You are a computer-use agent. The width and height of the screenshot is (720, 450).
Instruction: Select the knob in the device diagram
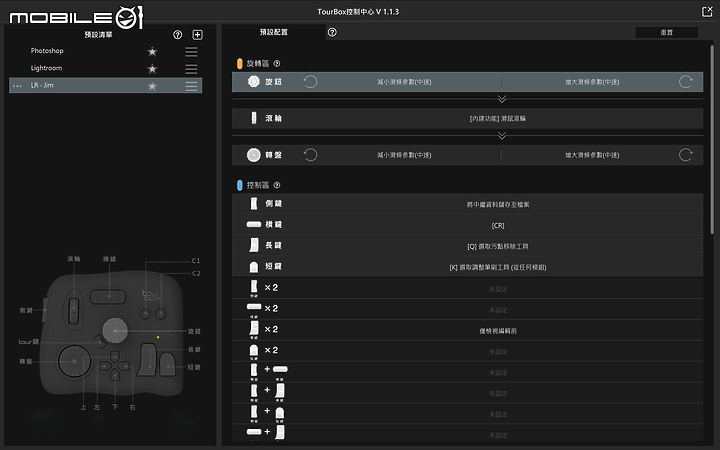[115, 331]
